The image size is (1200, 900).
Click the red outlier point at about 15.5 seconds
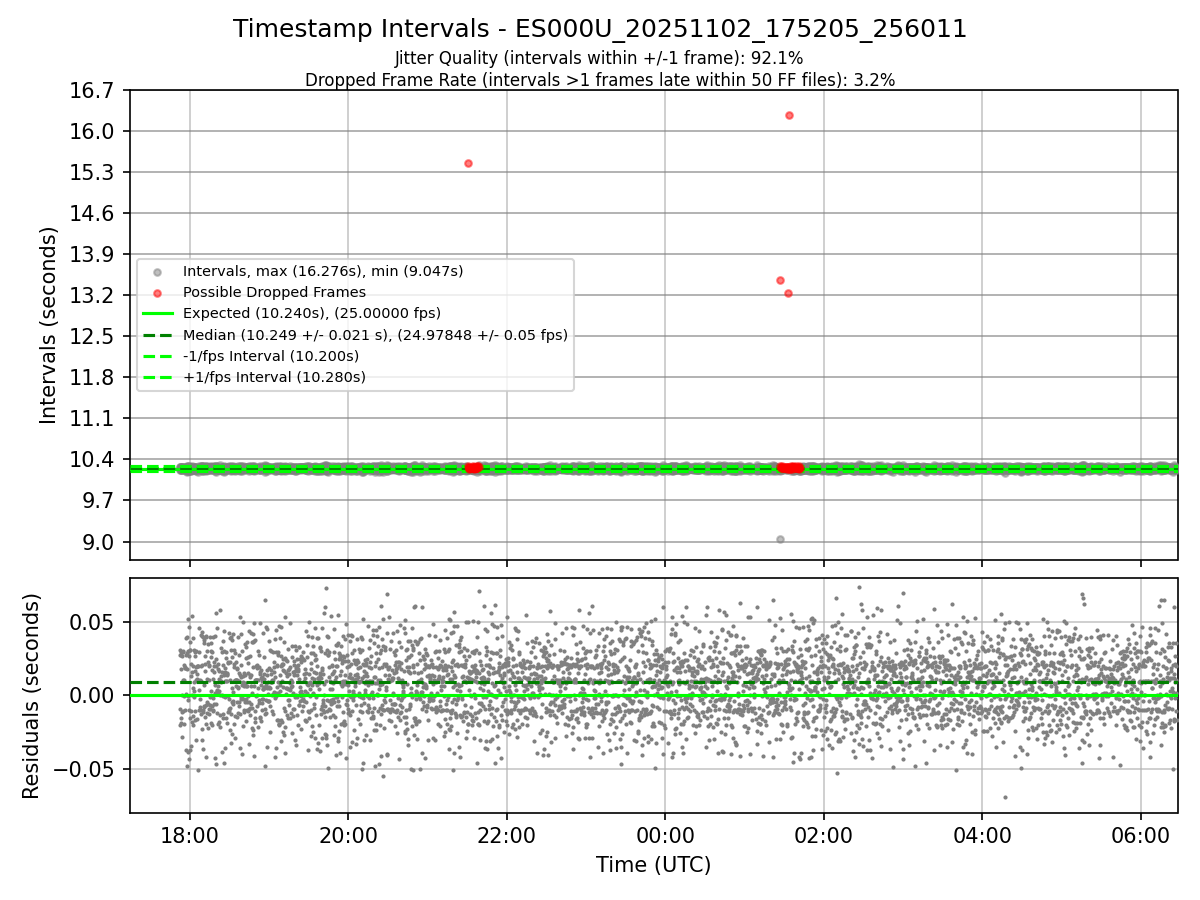point(468,163)
